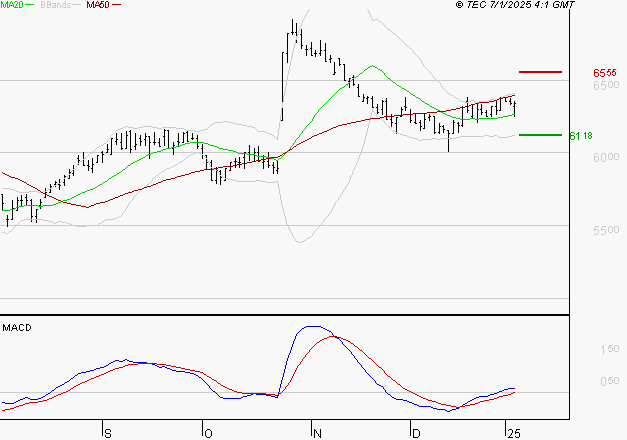
Task: Click the MA50 legend label
Action: pyautogui.click(x=98, y=5)
